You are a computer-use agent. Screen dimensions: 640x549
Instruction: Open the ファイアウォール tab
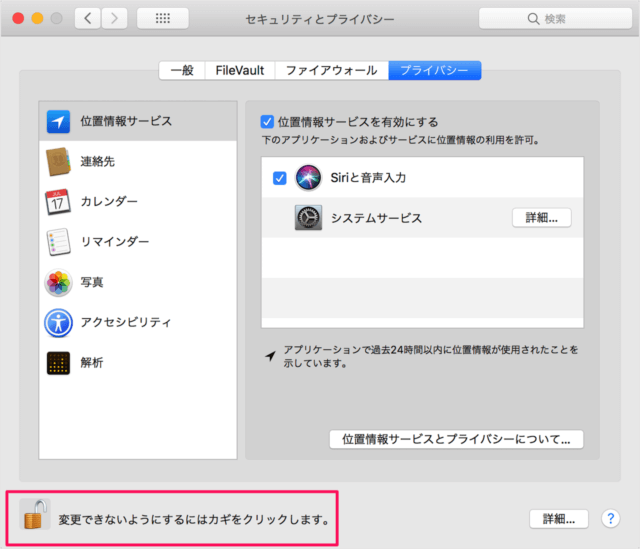332,70
